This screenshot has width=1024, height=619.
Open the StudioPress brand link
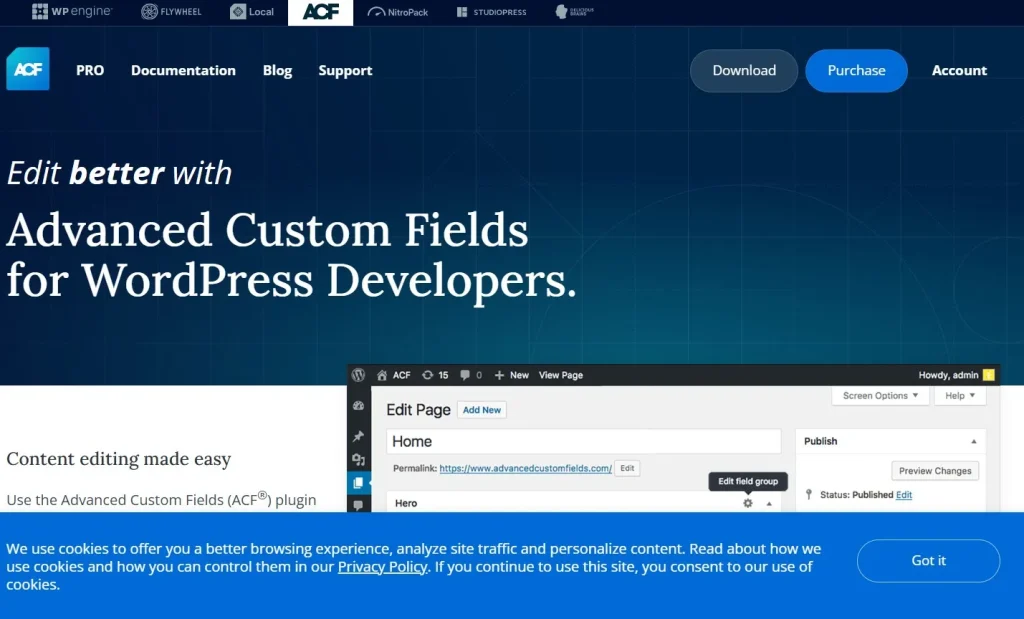490,12
